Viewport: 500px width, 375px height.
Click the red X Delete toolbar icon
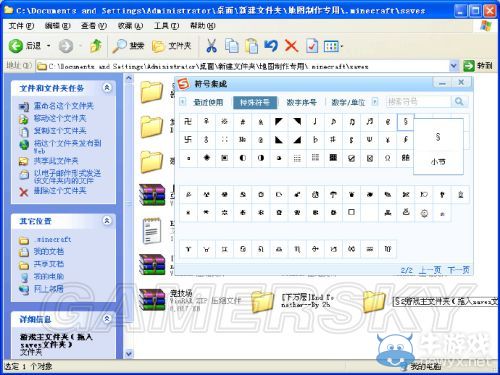[291, 46]
